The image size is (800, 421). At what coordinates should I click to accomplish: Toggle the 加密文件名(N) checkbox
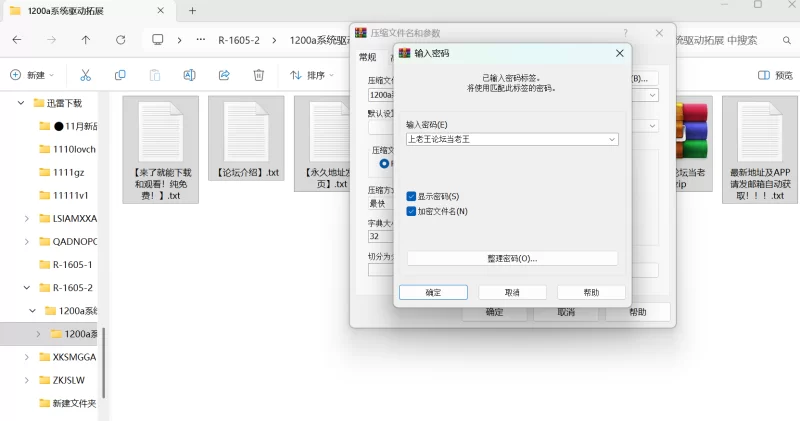[412, 211]
